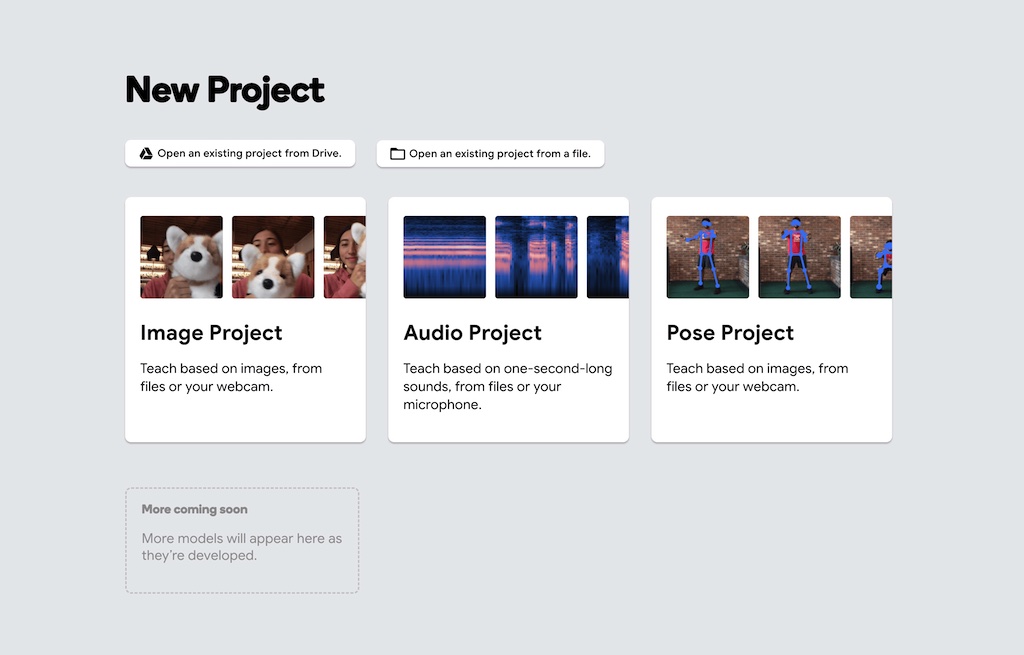Select the second audio spectrogram thumbnail
The height and width of the screenshot is (655, 1024).
click(536, 257)
